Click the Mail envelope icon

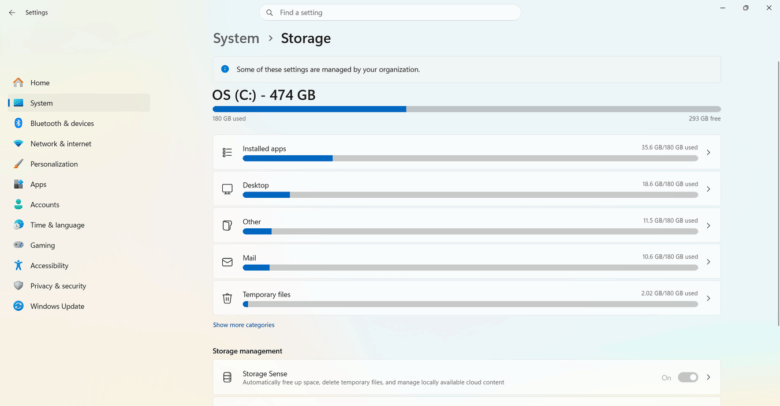(x=227, y=262)
